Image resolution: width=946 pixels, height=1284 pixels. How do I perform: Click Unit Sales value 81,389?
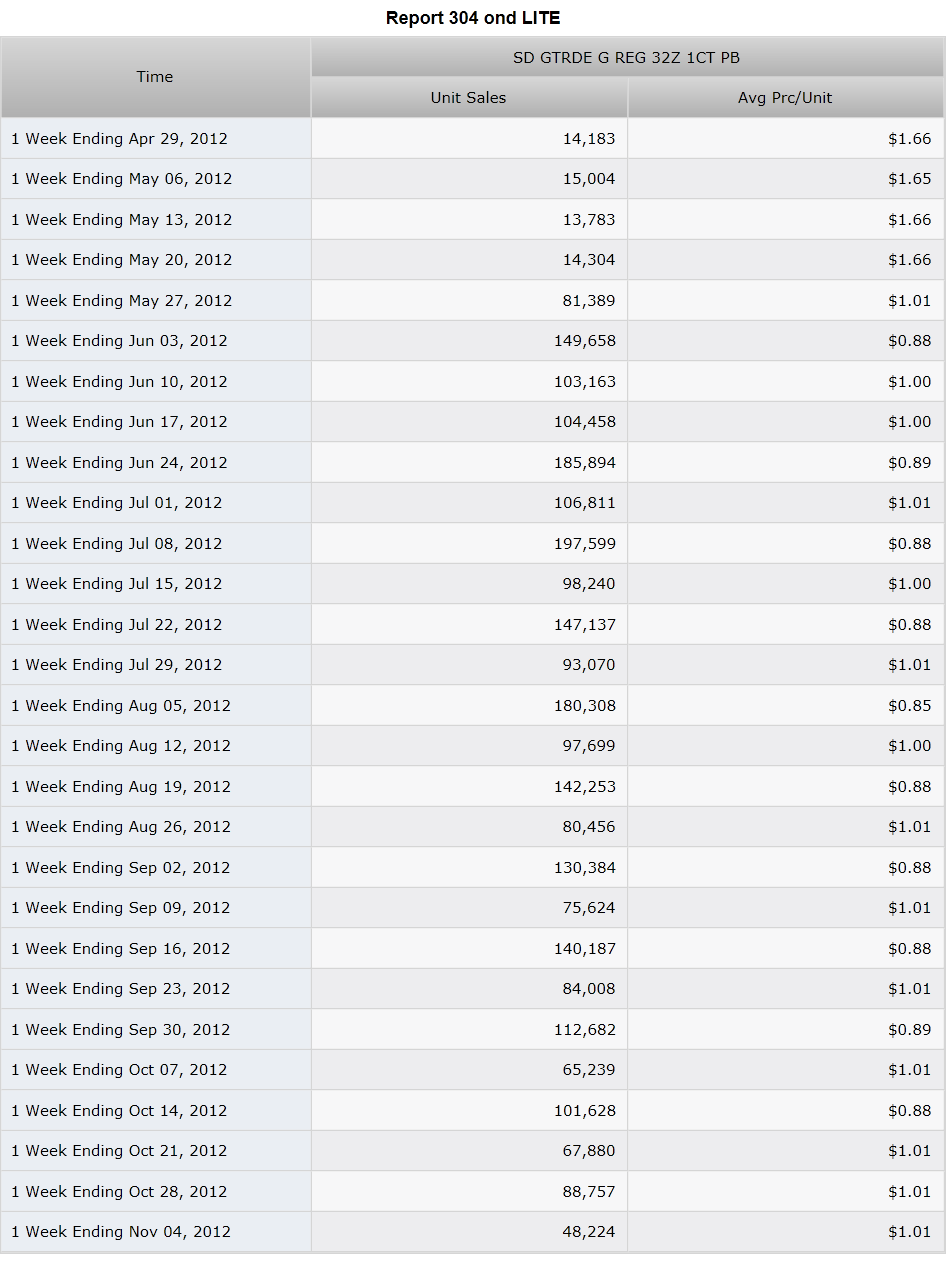589,301
